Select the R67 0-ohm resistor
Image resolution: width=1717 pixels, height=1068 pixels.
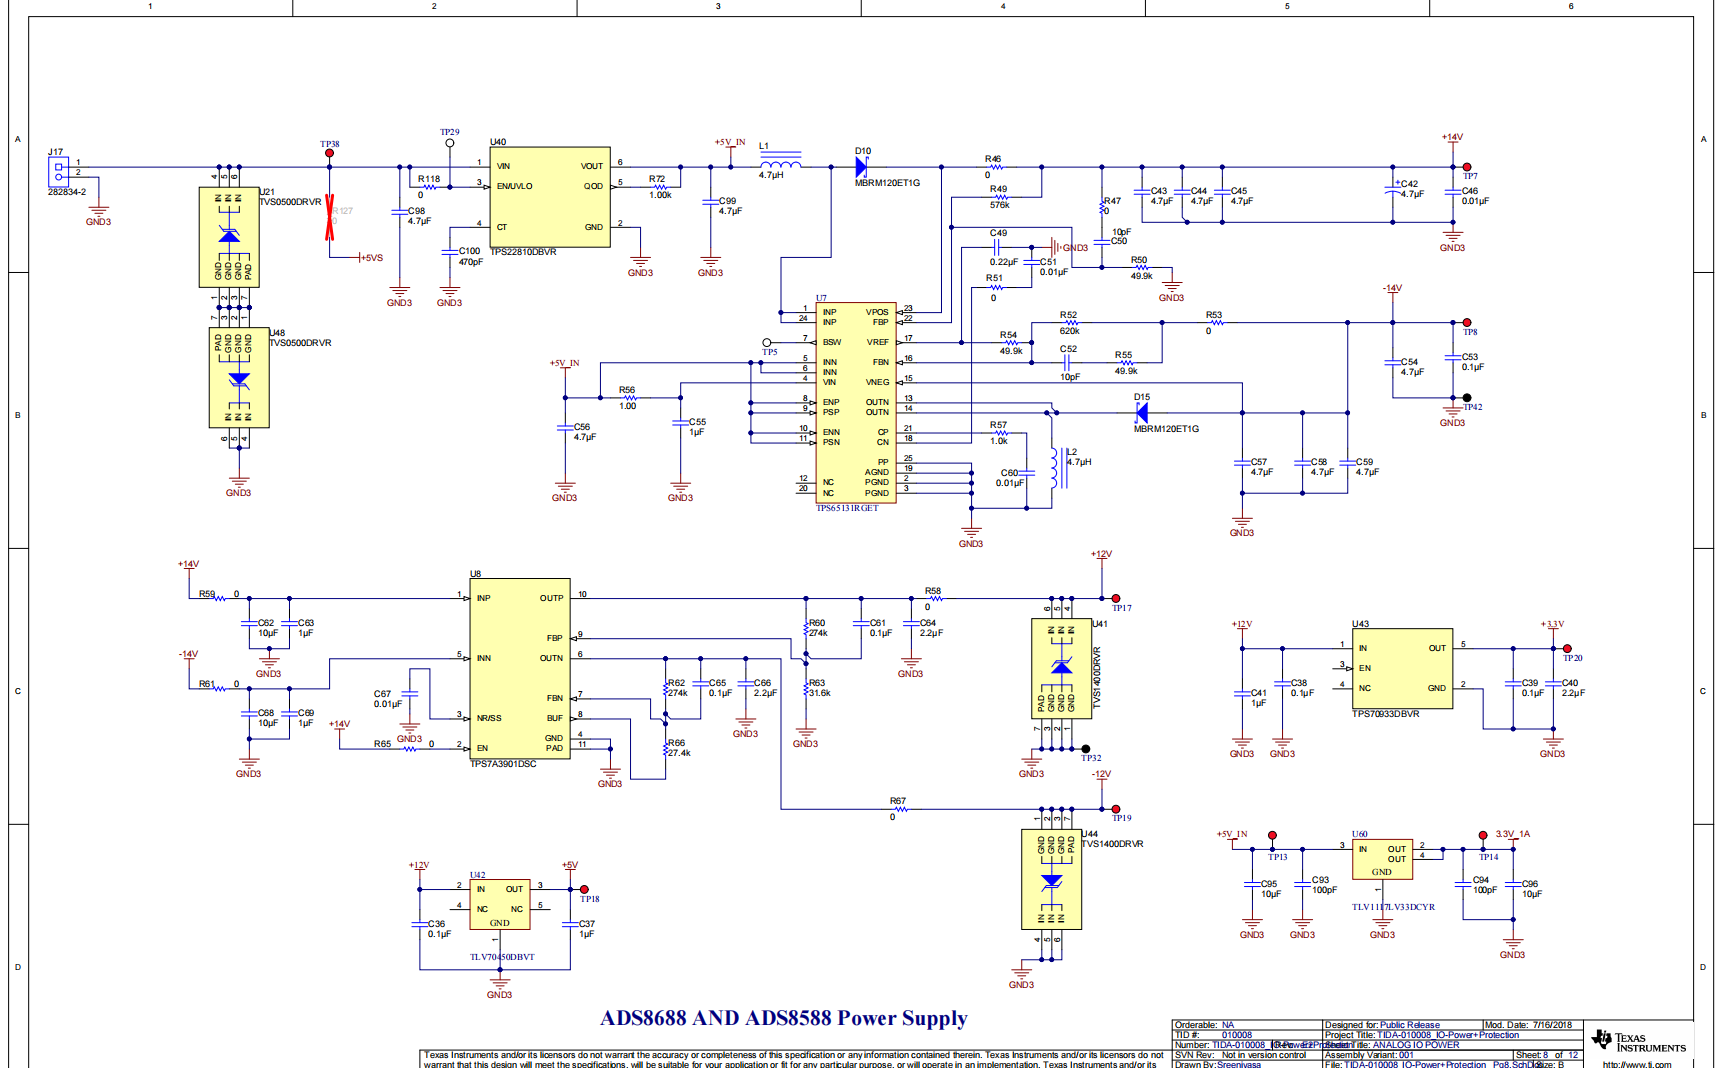901,809
